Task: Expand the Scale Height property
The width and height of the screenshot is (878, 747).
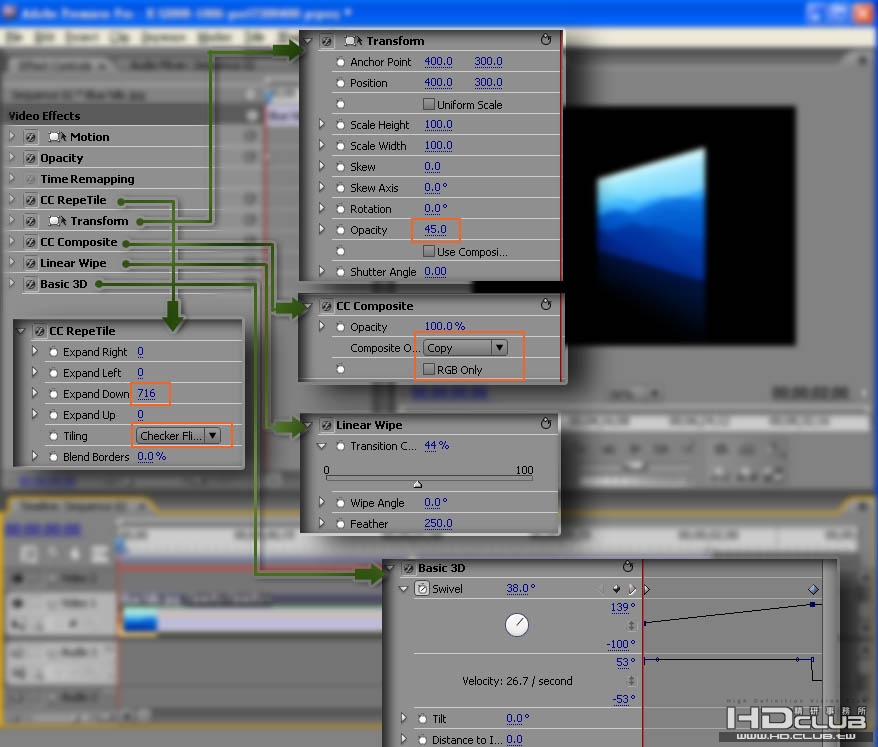Action: tap(322, 125)
